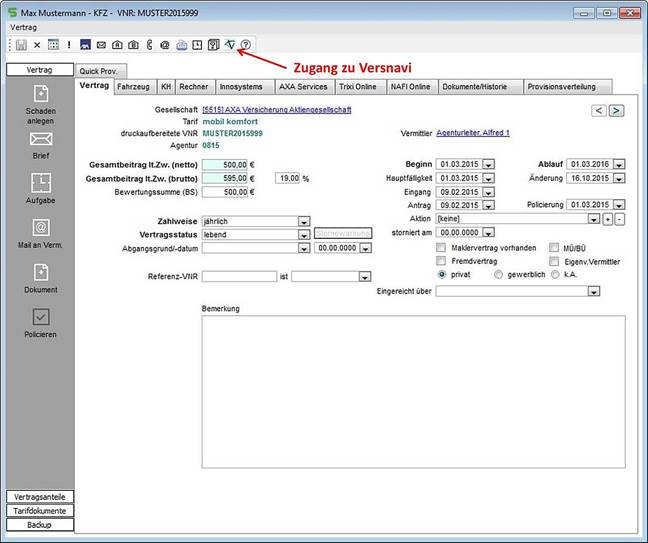Click the Schaden anlegen sidebar icon
Viewport: 648px width, 543px height.
pyautogui.click(x=41, y=93)
